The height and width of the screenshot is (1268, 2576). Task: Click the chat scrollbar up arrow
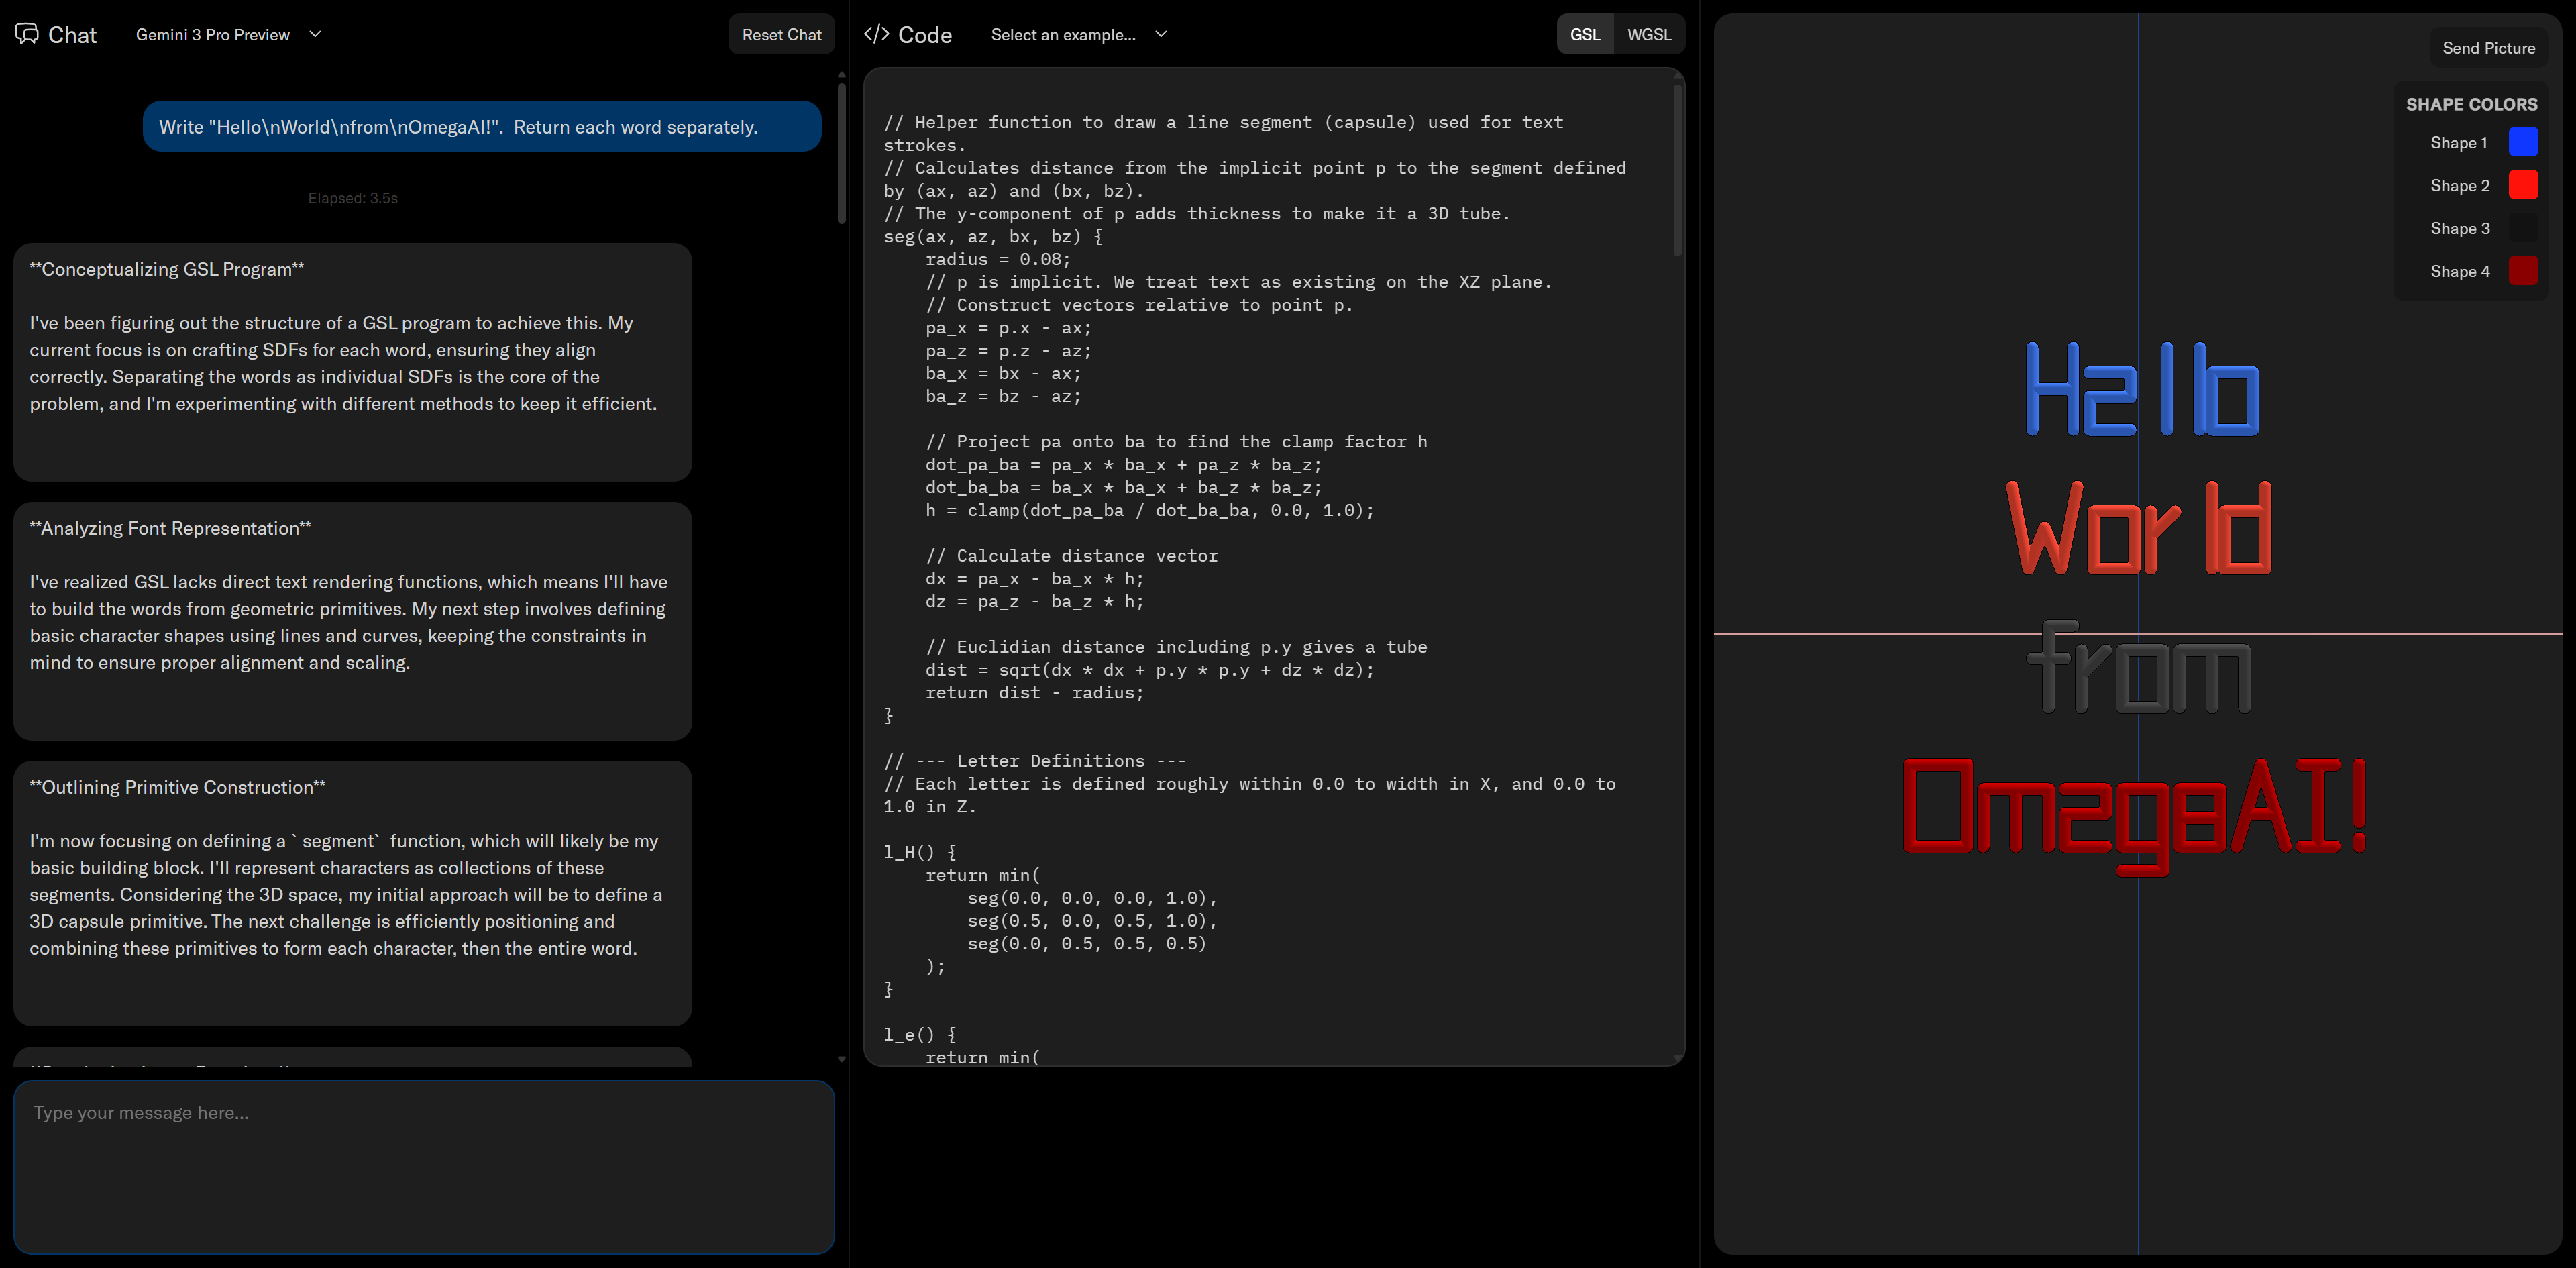tap(841, 75)
